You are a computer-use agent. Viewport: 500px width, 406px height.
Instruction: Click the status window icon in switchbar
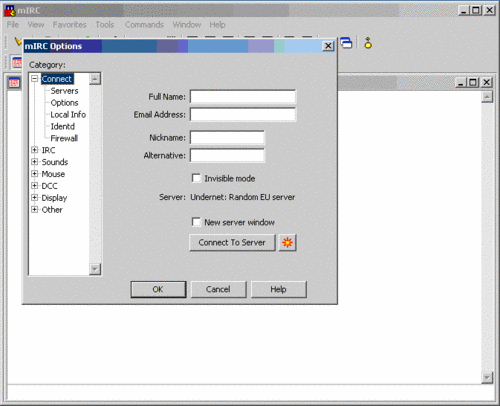point(16,62)
